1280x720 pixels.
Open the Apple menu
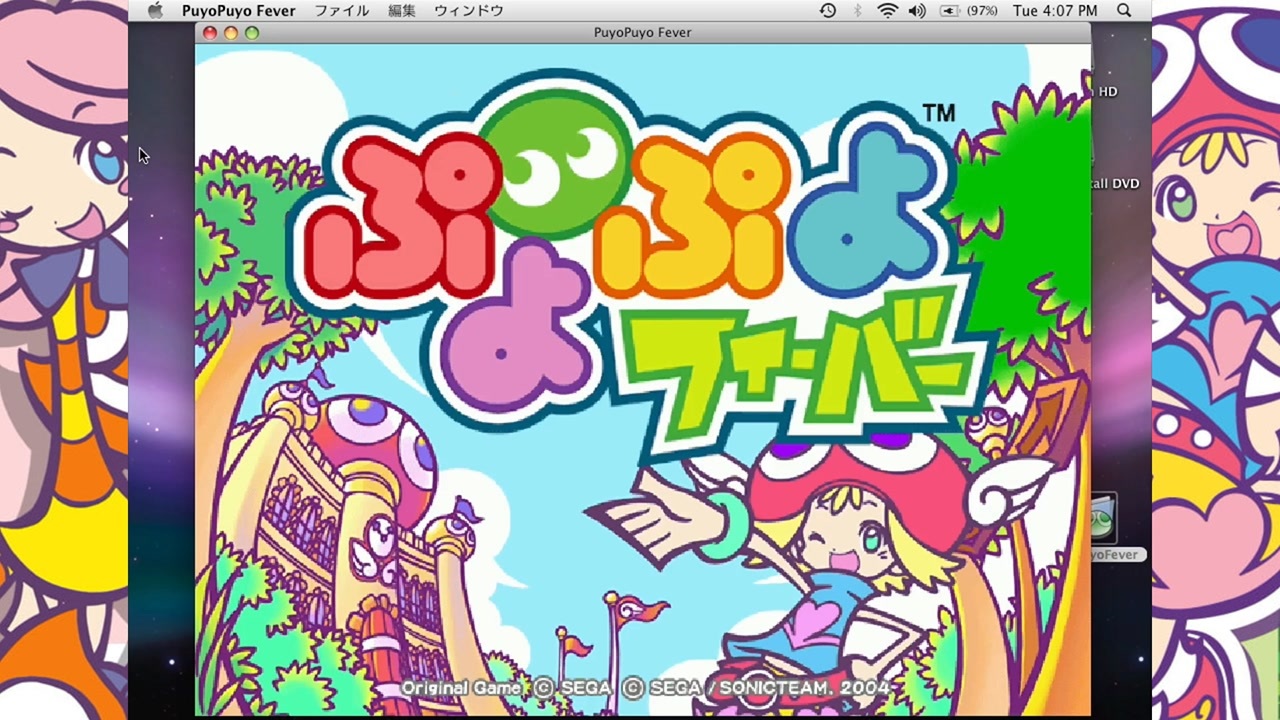(x=155, y=11)
